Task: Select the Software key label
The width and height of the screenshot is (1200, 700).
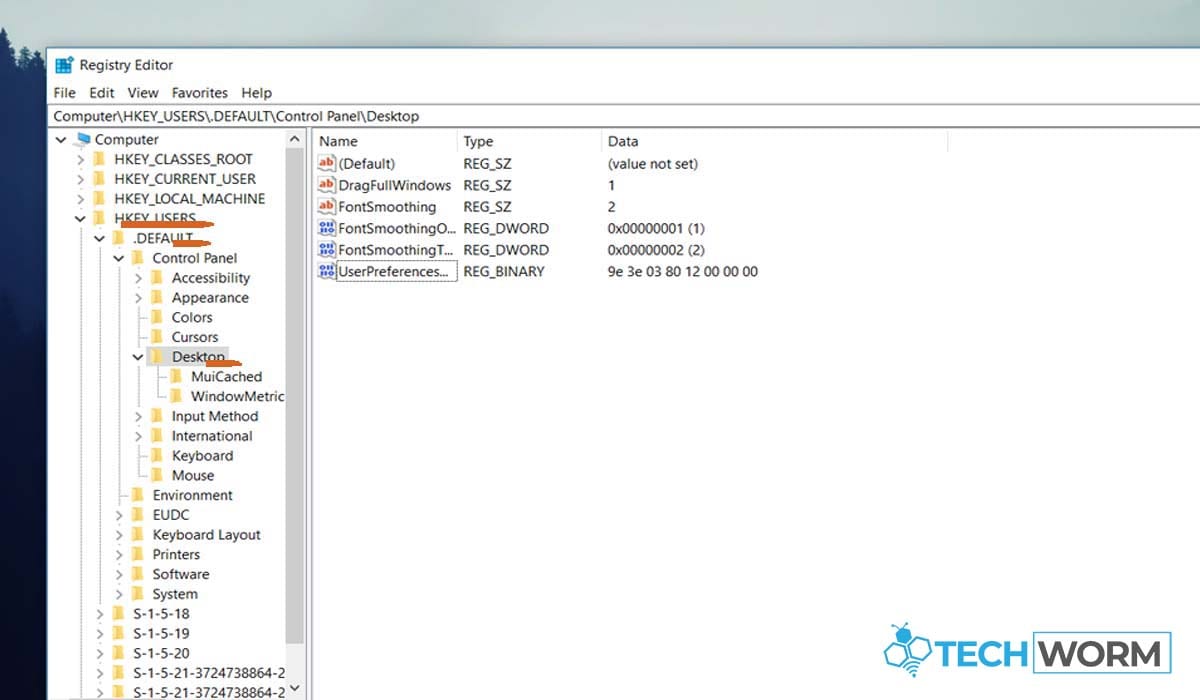Action: 181,574
